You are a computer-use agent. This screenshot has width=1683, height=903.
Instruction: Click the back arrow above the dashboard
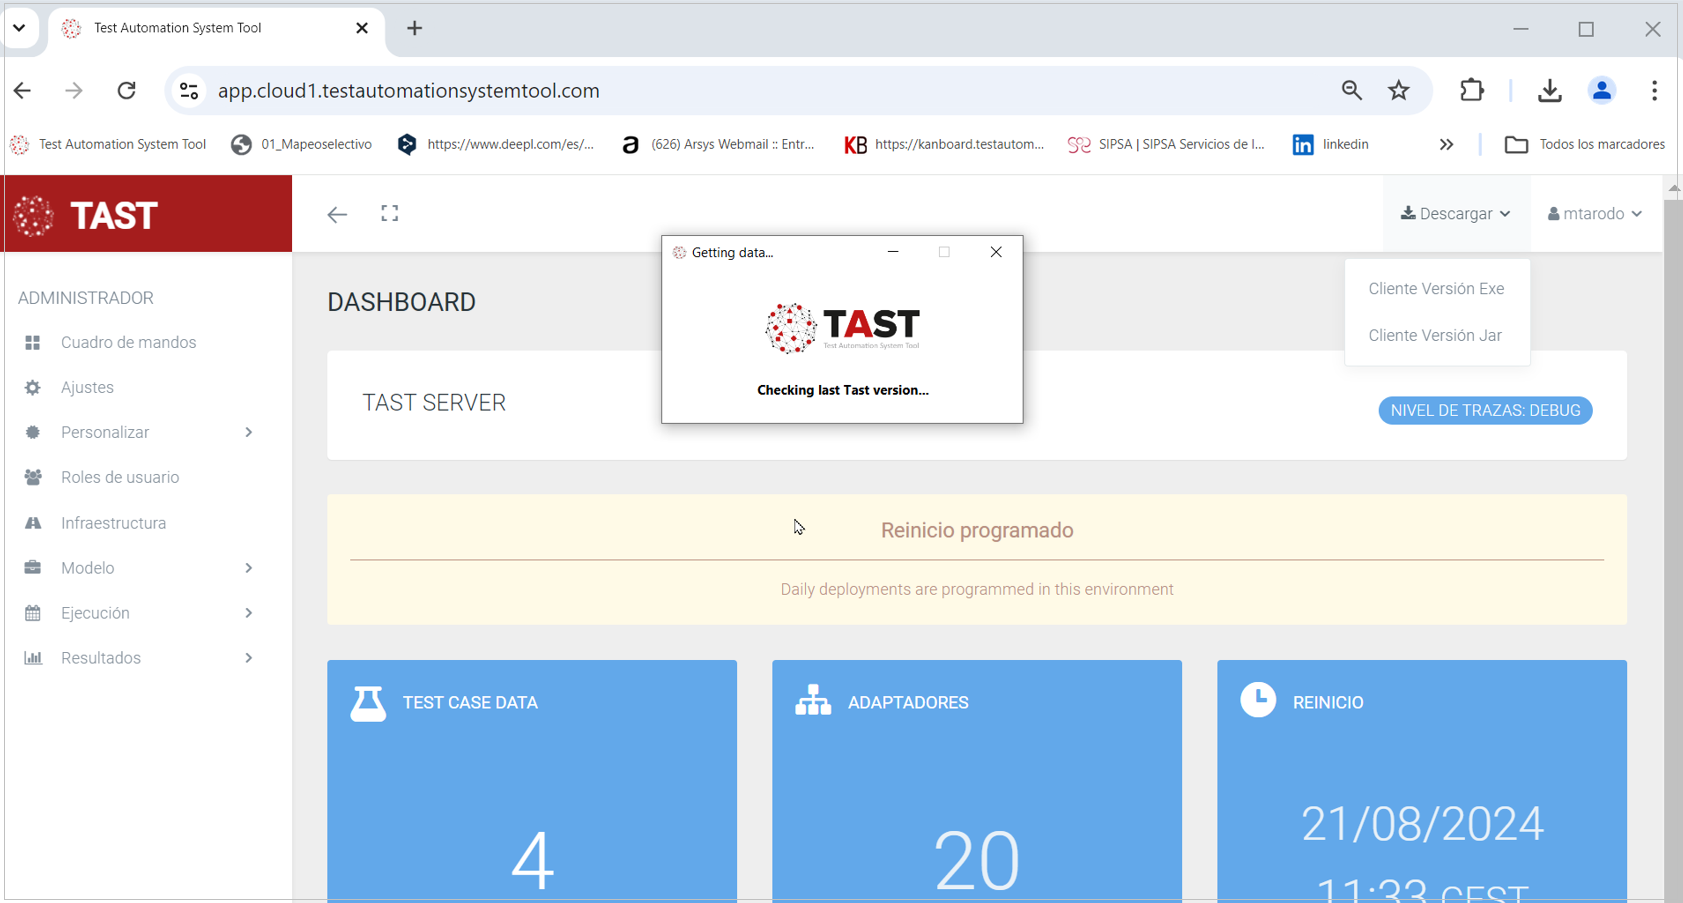(x=337, y=213)
